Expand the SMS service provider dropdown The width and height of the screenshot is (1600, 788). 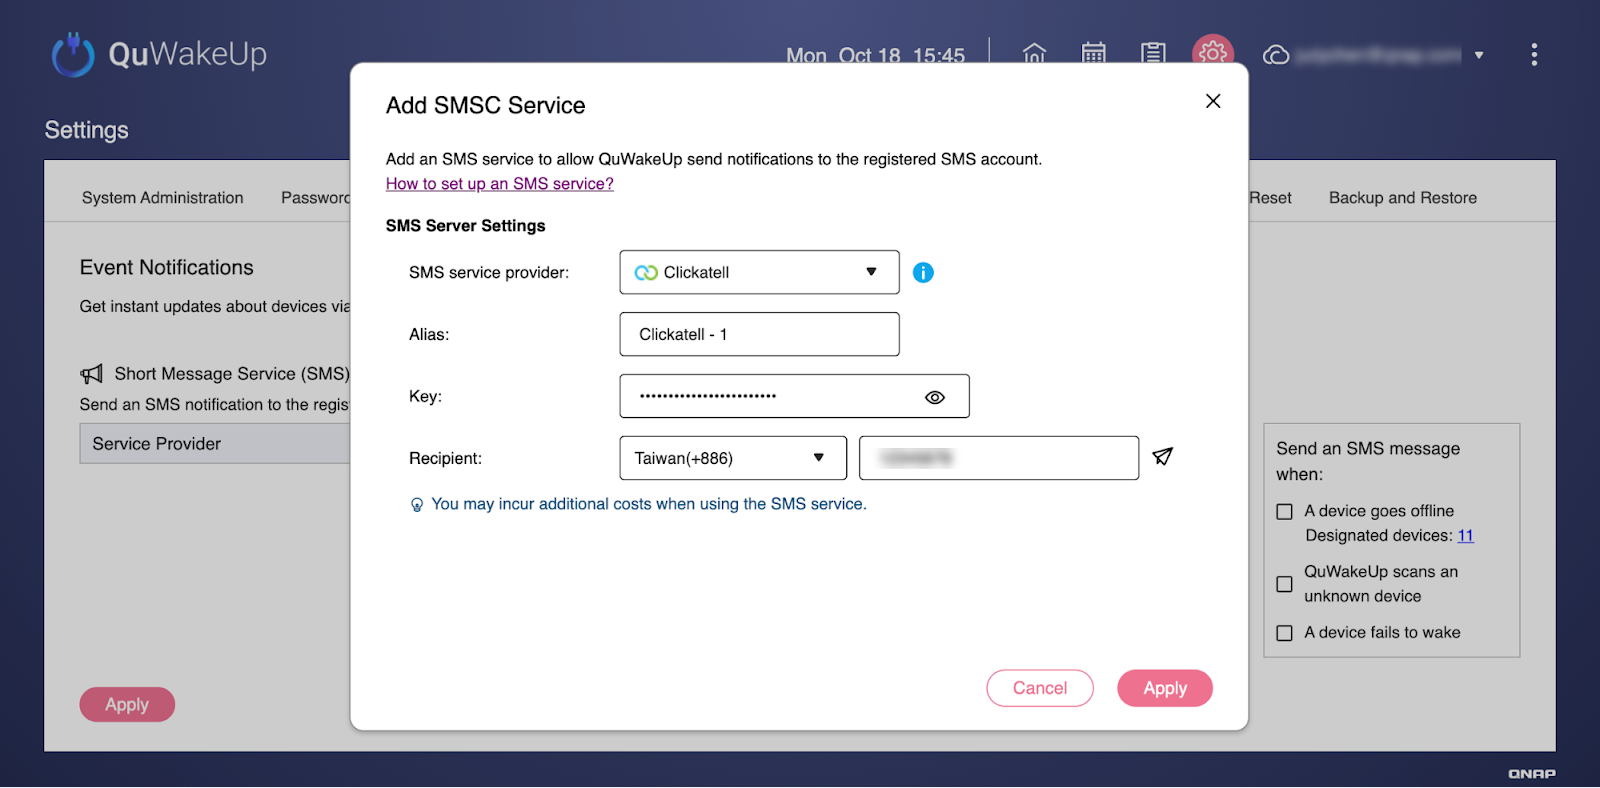[759, 272]
